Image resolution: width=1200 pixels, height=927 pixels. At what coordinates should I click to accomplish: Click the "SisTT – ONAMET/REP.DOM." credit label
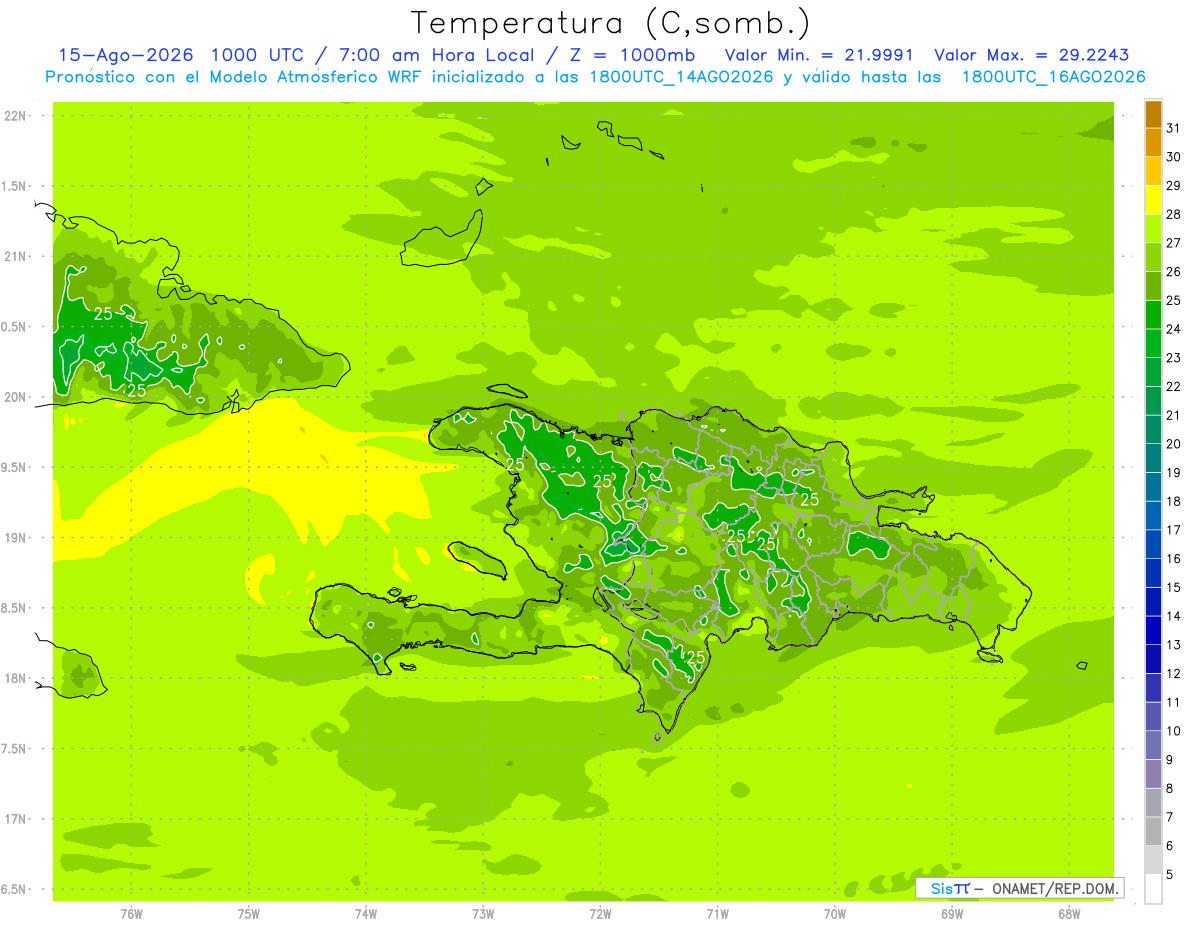click(x=1020, y=888)
